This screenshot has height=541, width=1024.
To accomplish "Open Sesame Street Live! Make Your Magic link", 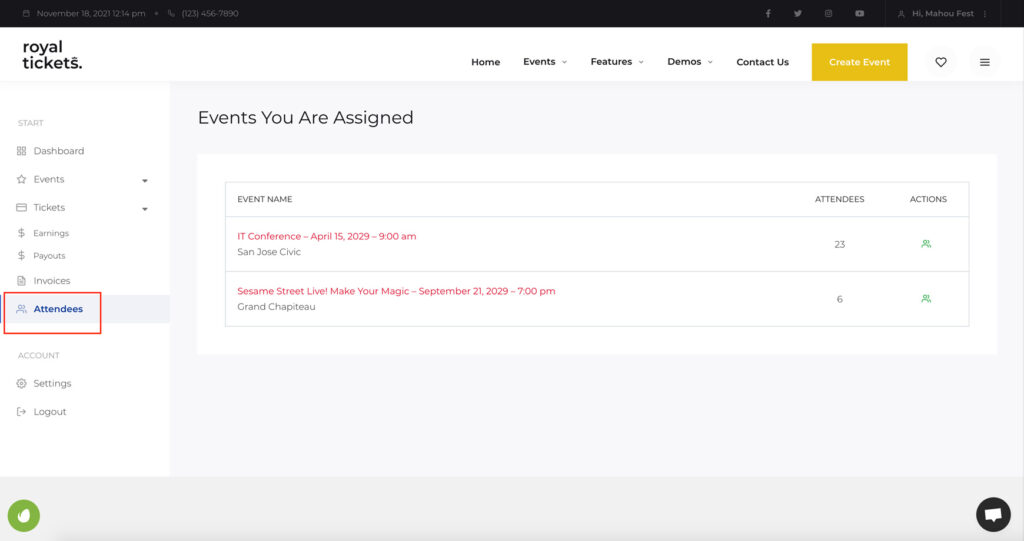I will (x=396, y=291).
